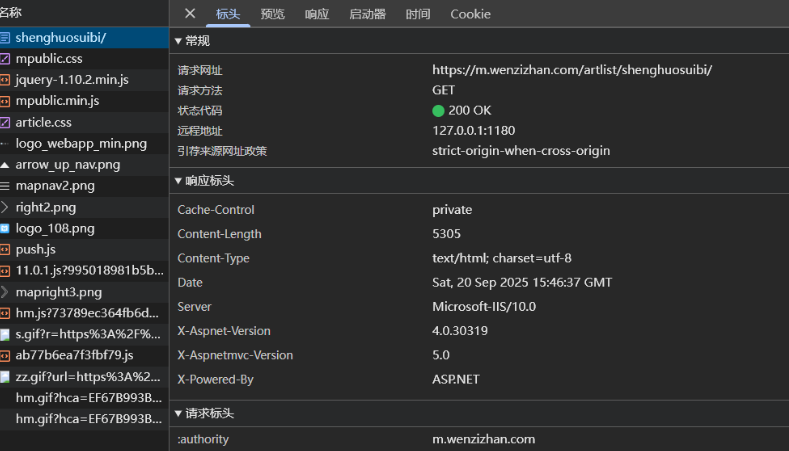Select the logo_webapp_min.png request
789x451 pixels.
[80, 144]
